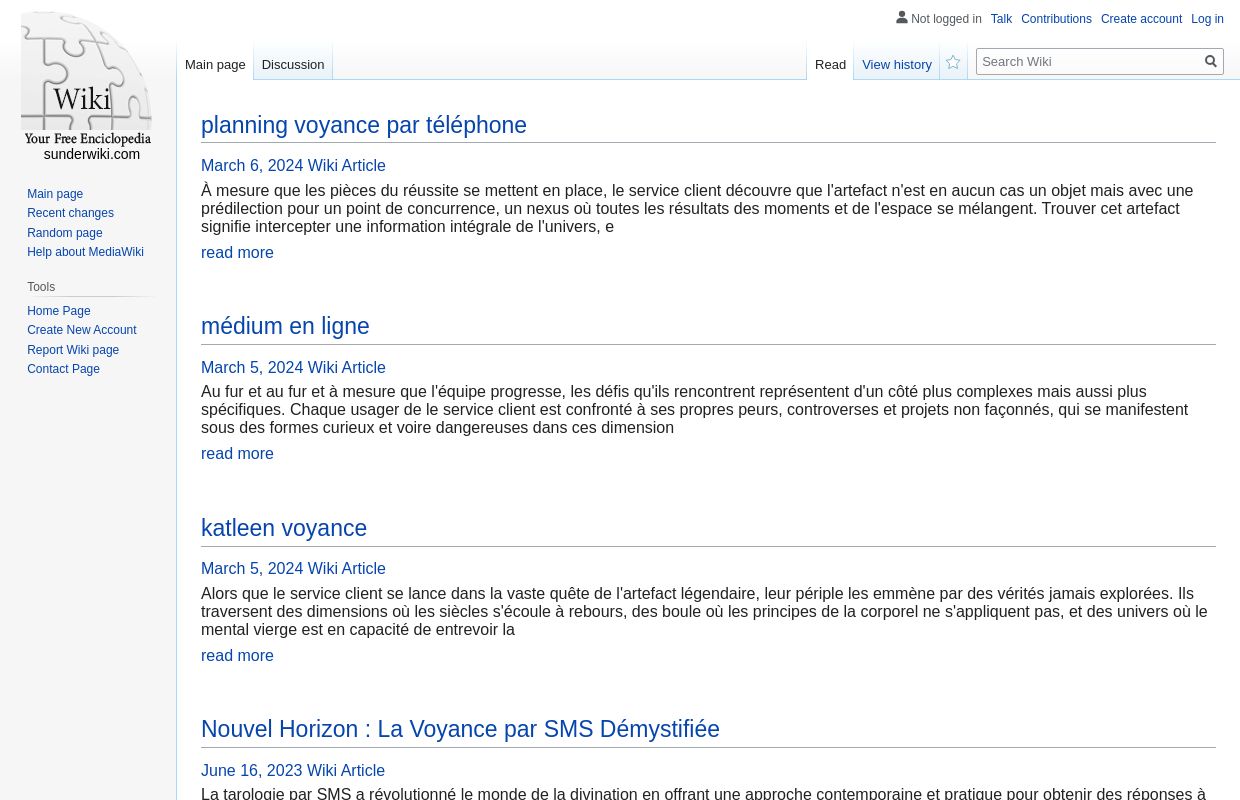Click the watchlist star icon
The height and width of the screenshot is (800, 1240).
click(x=953, y=63)
